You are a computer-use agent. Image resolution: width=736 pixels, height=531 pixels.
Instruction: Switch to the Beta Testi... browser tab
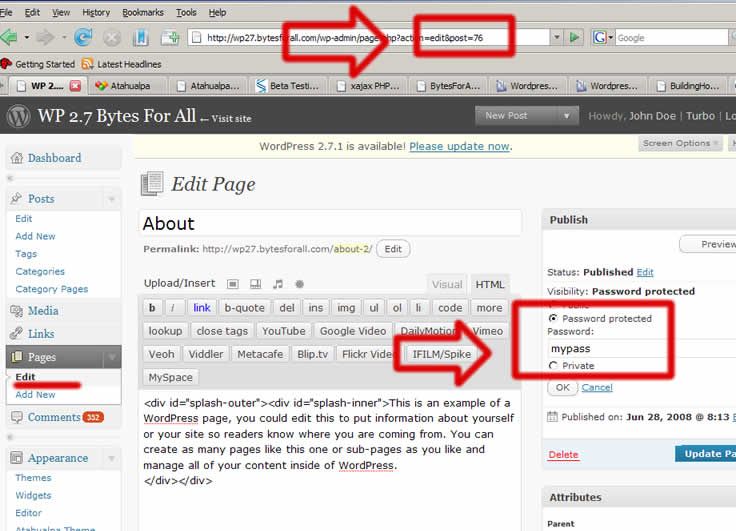tap(288, 86)
